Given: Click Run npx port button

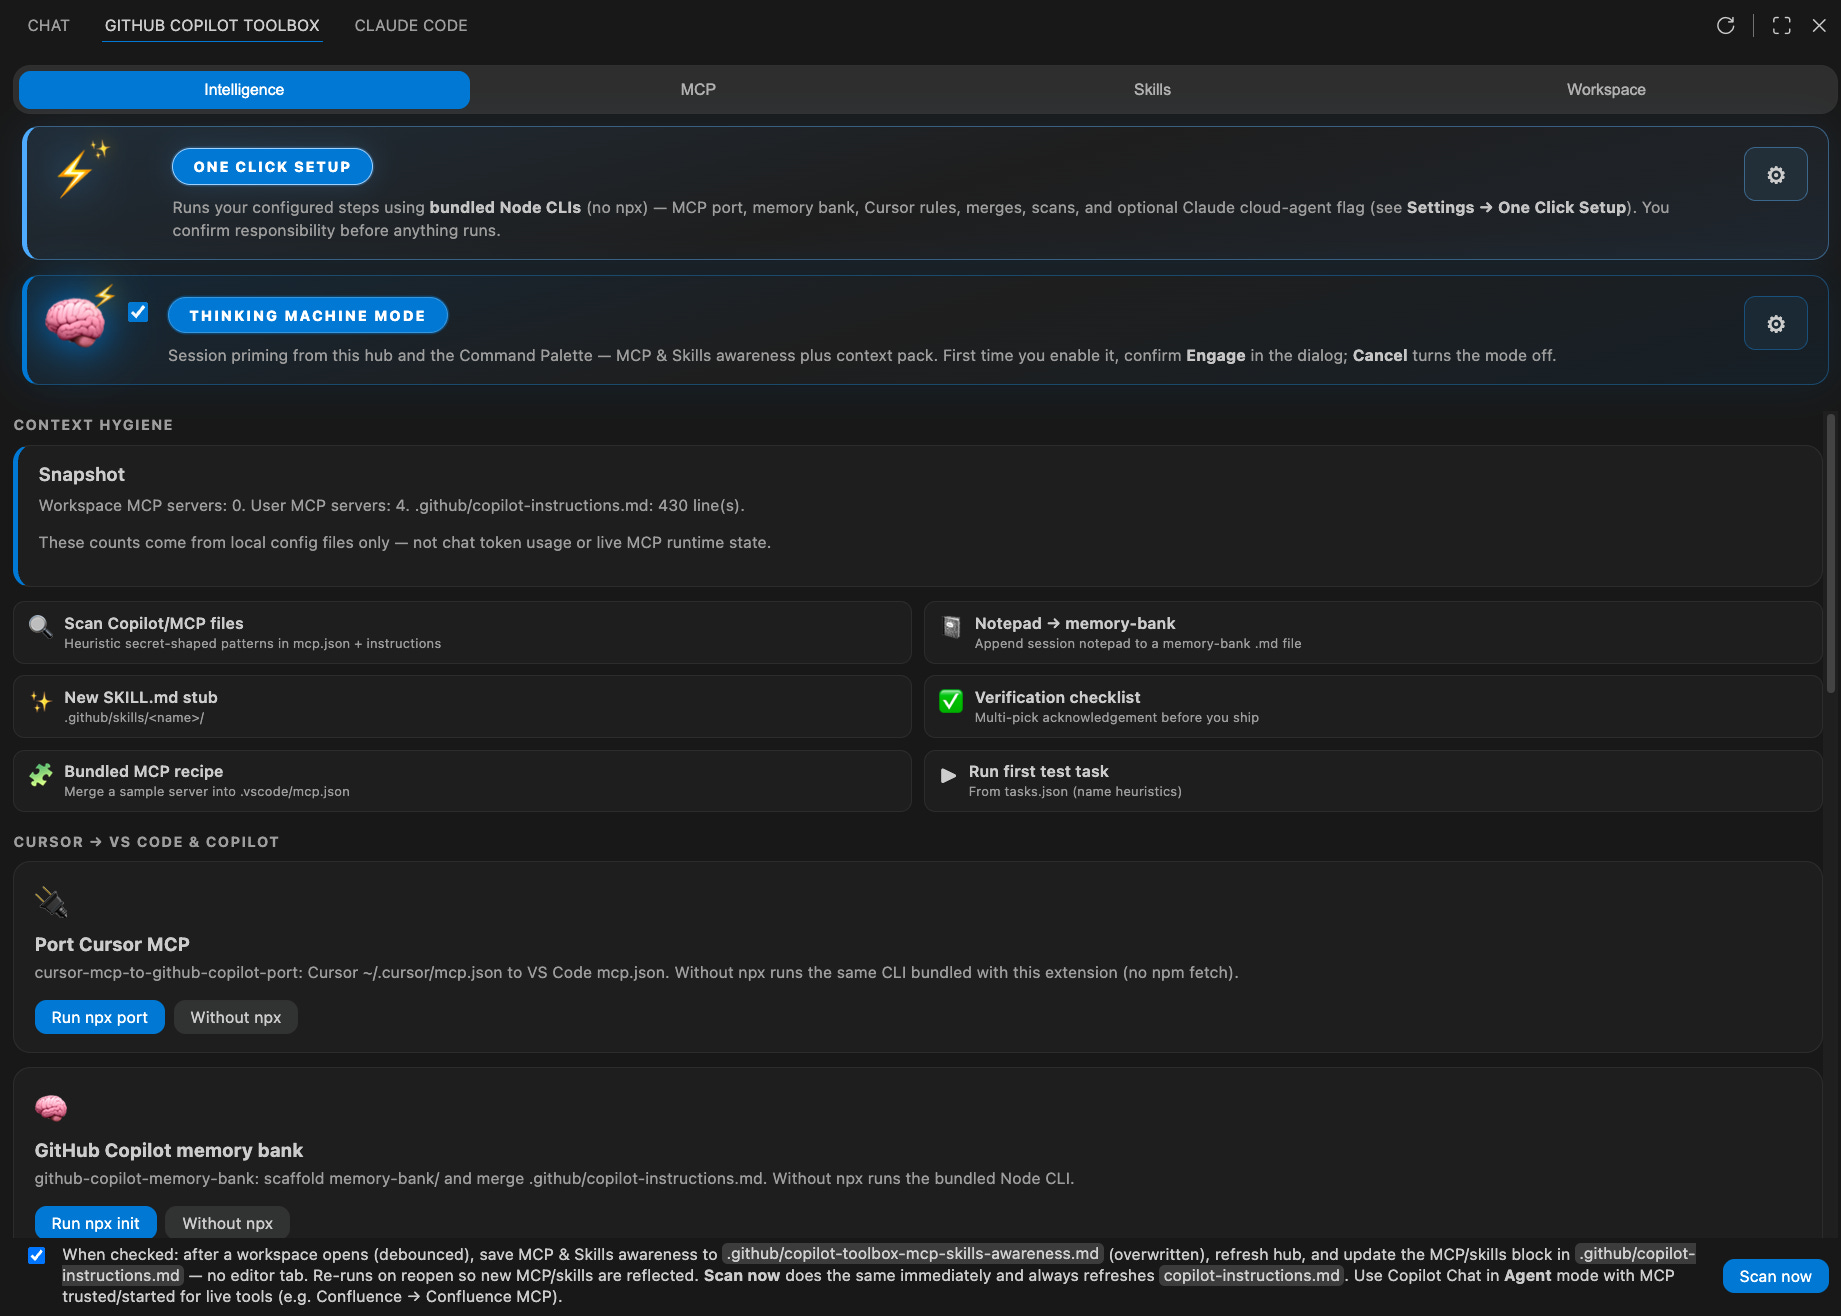Looking at the screenshot, I should click(100, 1017).
